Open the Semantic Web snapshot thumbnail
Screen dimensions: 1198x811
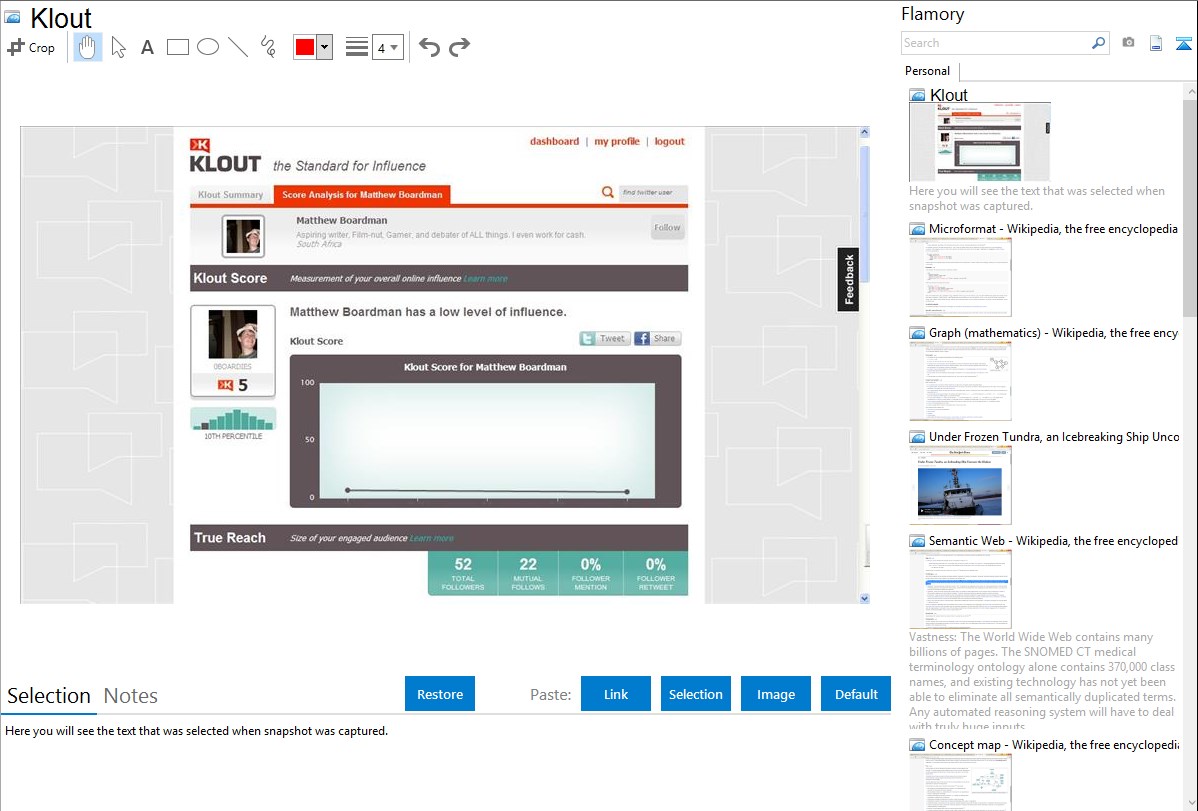[x=960, y=589]
